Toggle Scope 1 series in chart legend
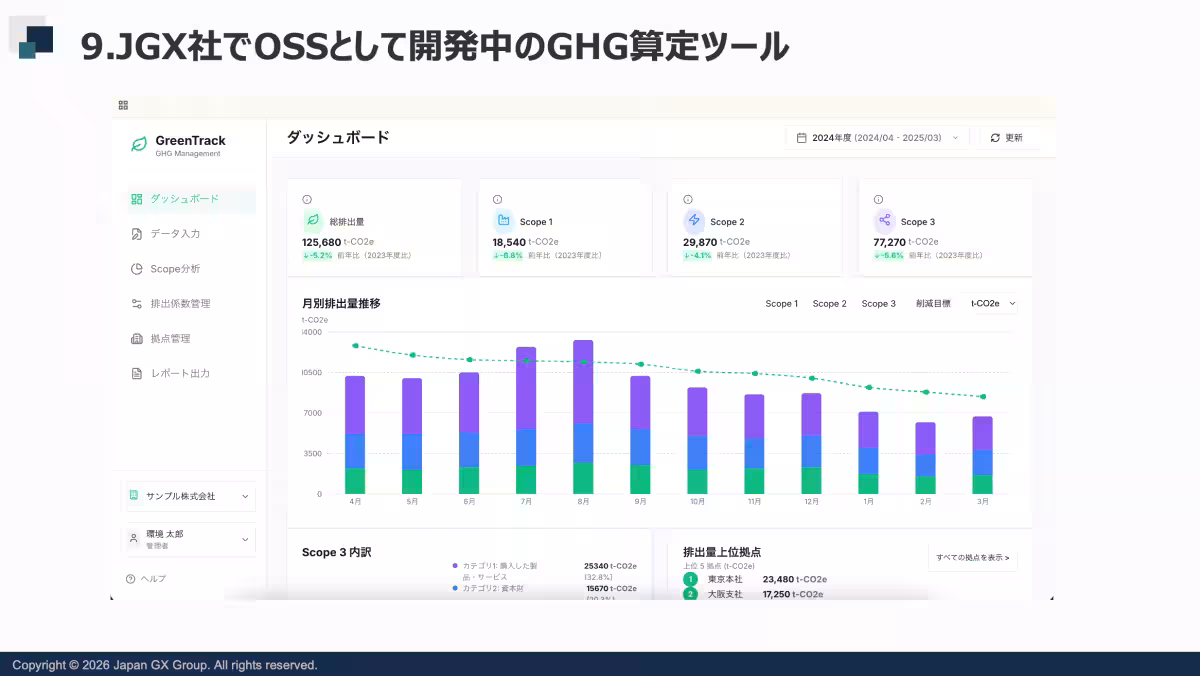Screen dimensions: 1200x676 (781, 303)
